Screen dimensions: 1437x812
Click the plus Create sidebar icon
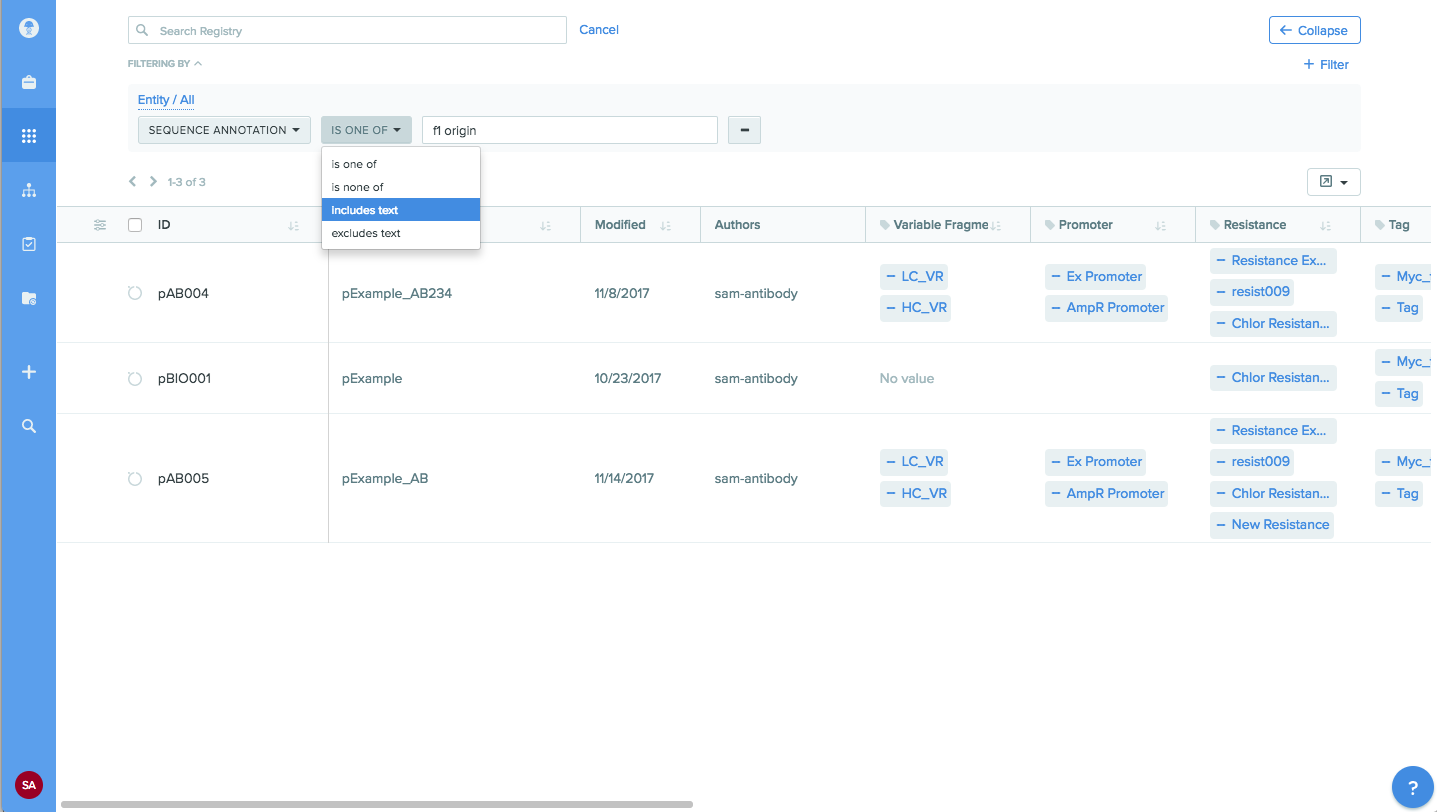29,372
